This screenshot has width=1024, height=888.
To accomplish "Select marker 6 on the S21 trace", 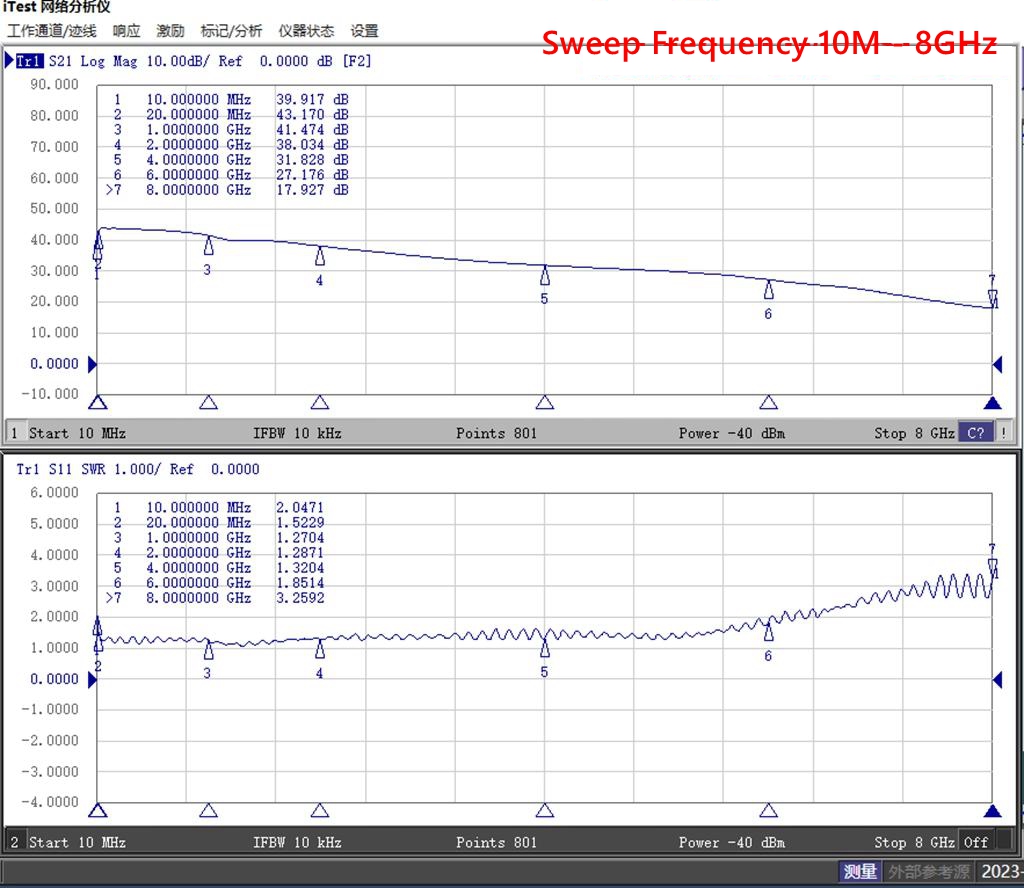I will 769,290.
